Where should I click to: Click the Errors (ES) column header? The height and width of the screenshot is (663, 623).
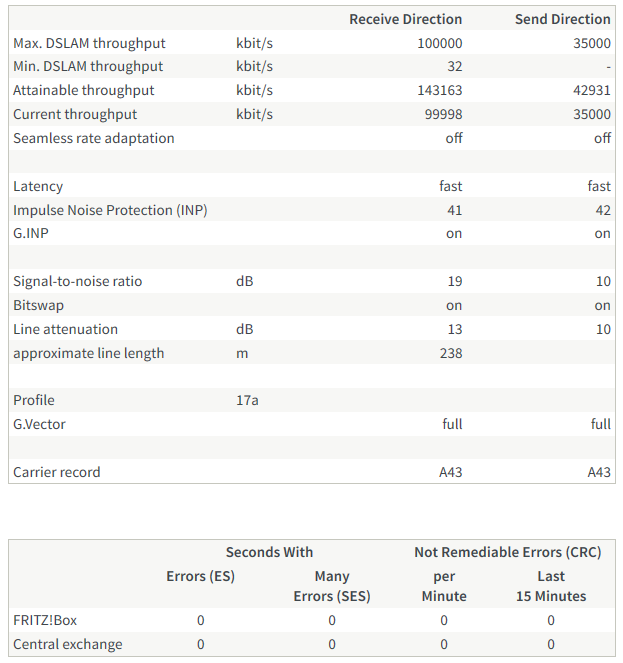pos(200,576)
